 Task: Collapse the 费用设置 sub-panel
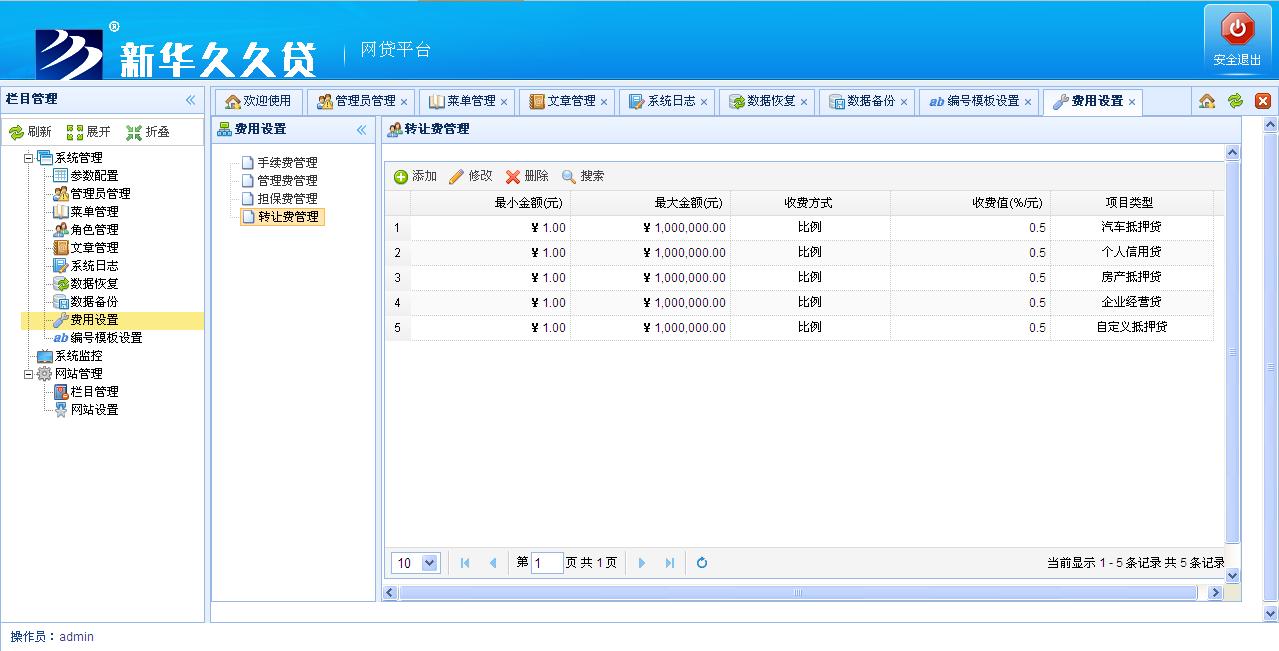(x=361, y=130)
